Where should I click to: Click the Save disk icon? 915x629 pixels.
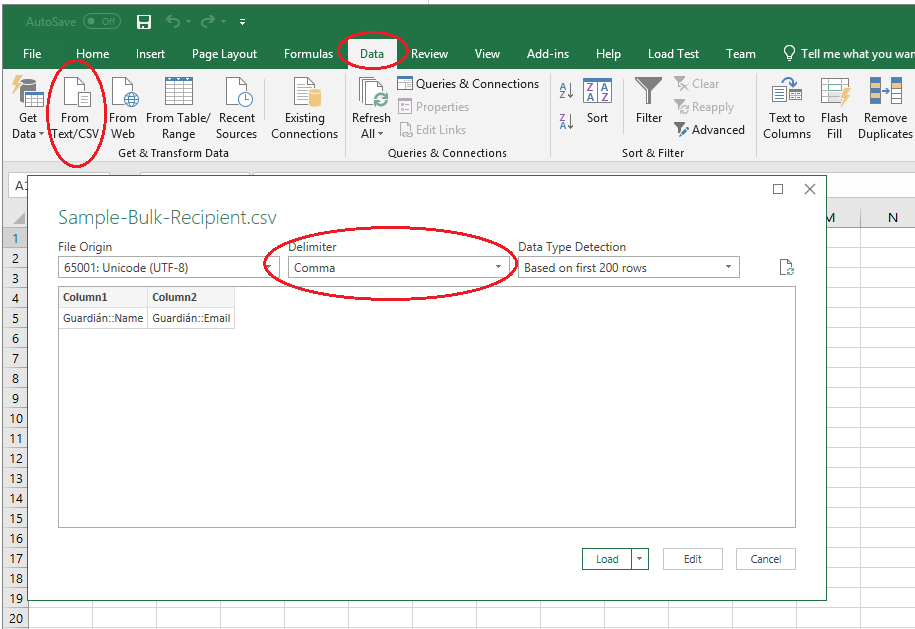pyautogui.click(x=143, y=22)
